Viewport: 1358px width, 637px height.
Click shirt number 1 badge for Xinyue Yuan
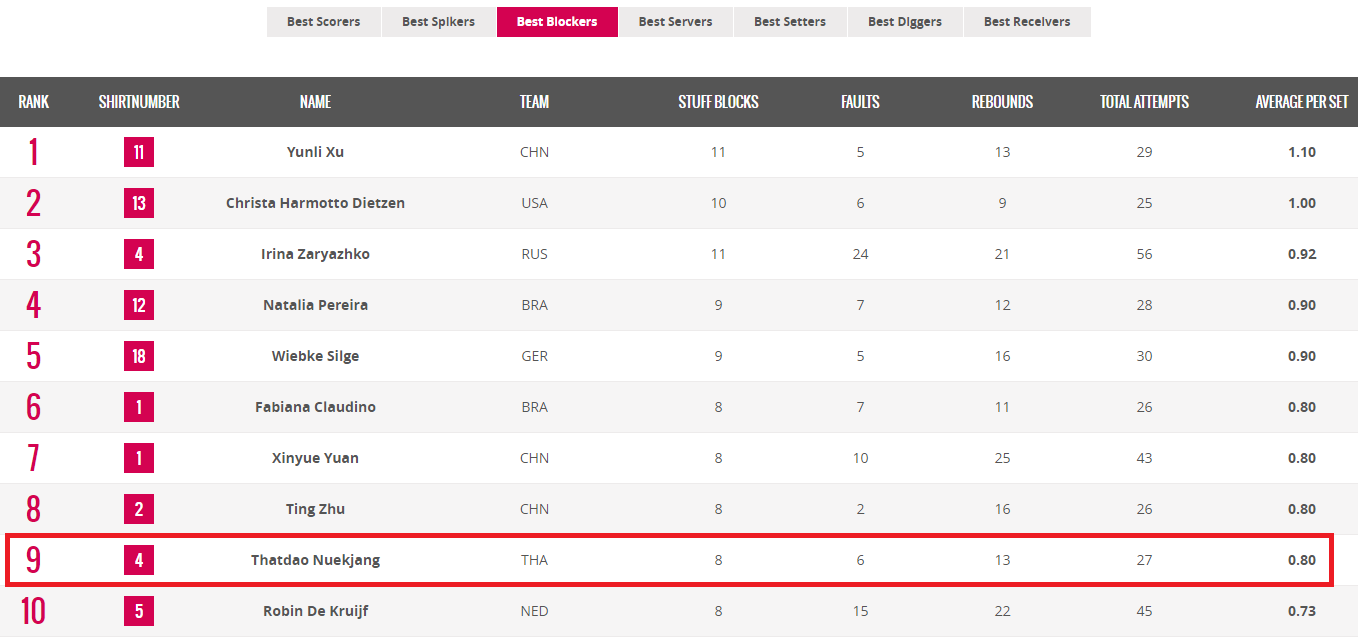tap(139, 458)
